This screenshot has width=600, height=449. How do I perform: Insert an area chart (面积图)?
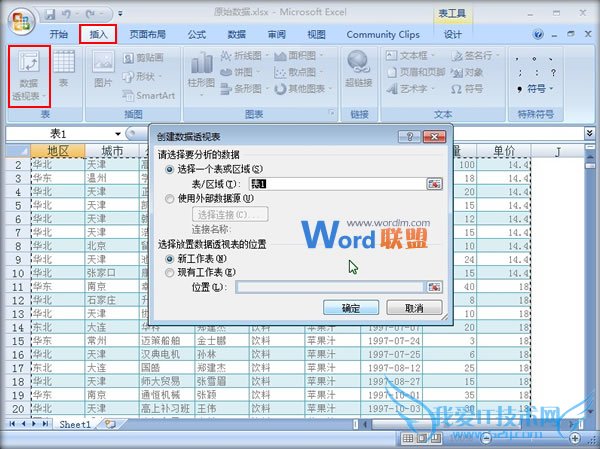297,56
